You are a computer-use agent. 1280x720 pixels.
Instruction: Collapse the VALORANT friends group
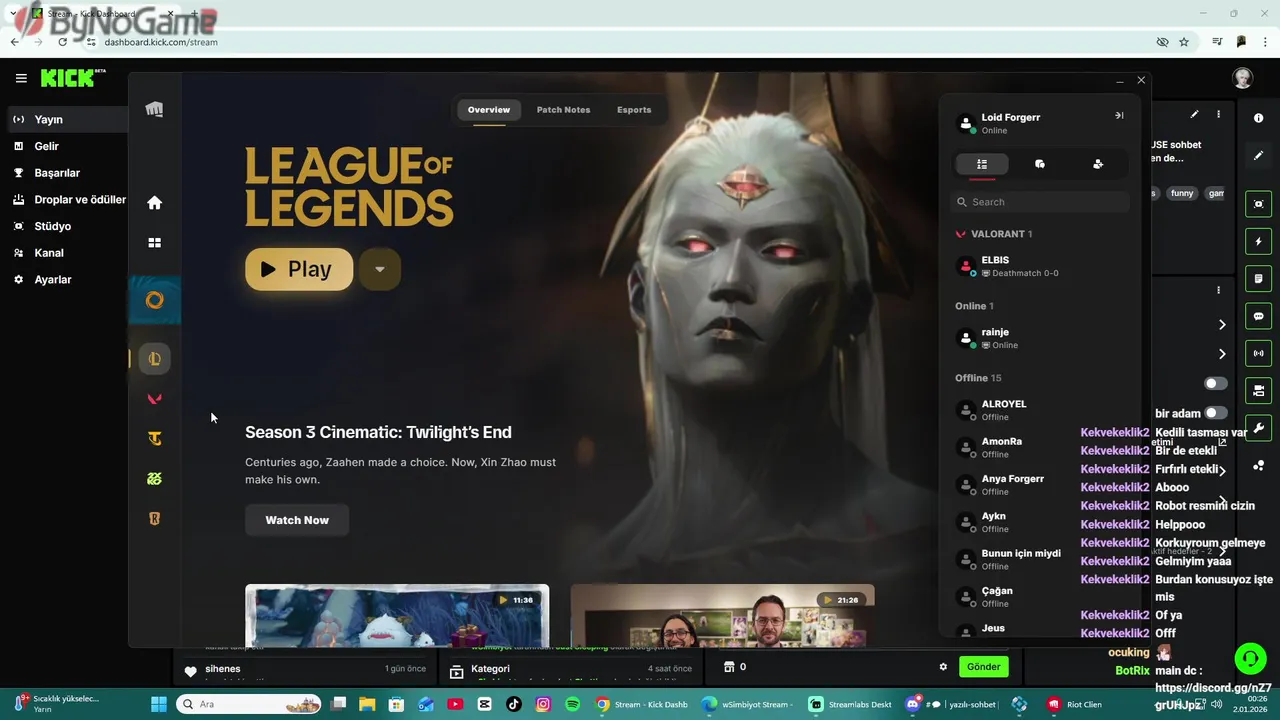pyautogui.click(x=994, y=234)
